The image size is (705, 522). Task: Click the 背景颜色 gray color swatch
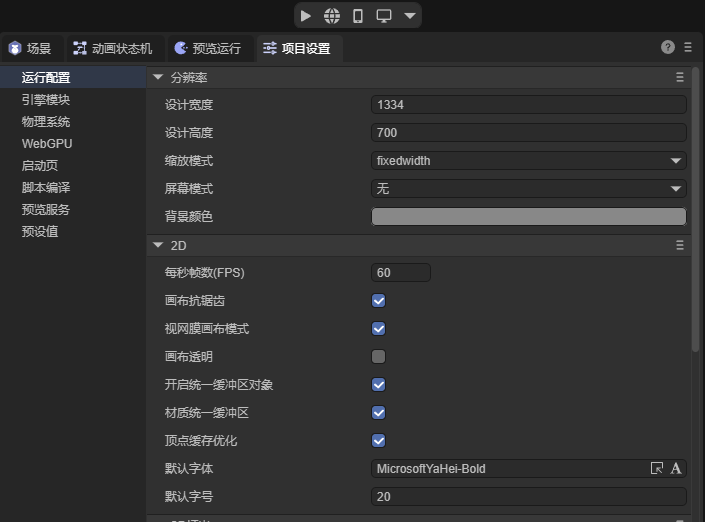click(528, 216)
